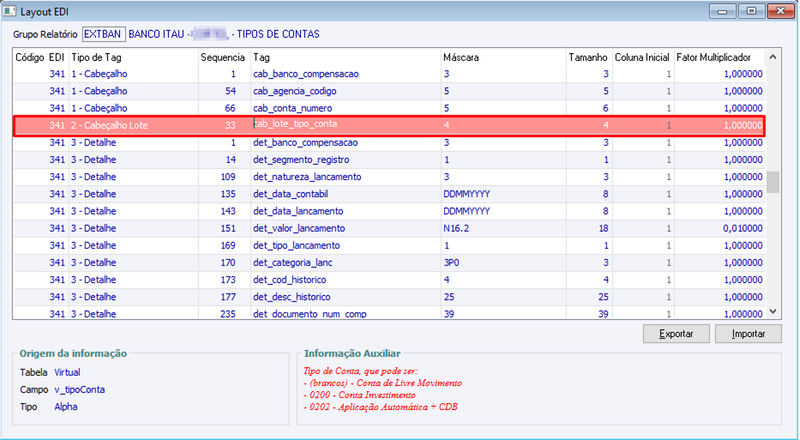Select the cab_conta_numero tag cell

coord(345,108)
